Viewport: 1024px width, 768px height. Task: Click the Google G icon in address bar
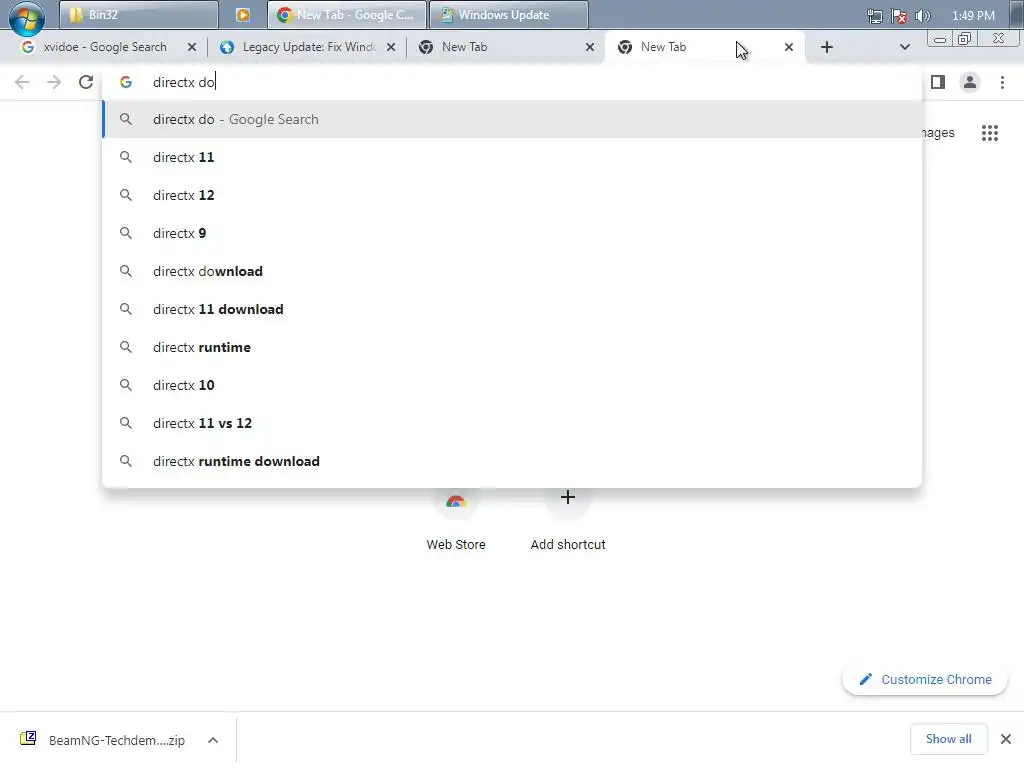(126, 82)
